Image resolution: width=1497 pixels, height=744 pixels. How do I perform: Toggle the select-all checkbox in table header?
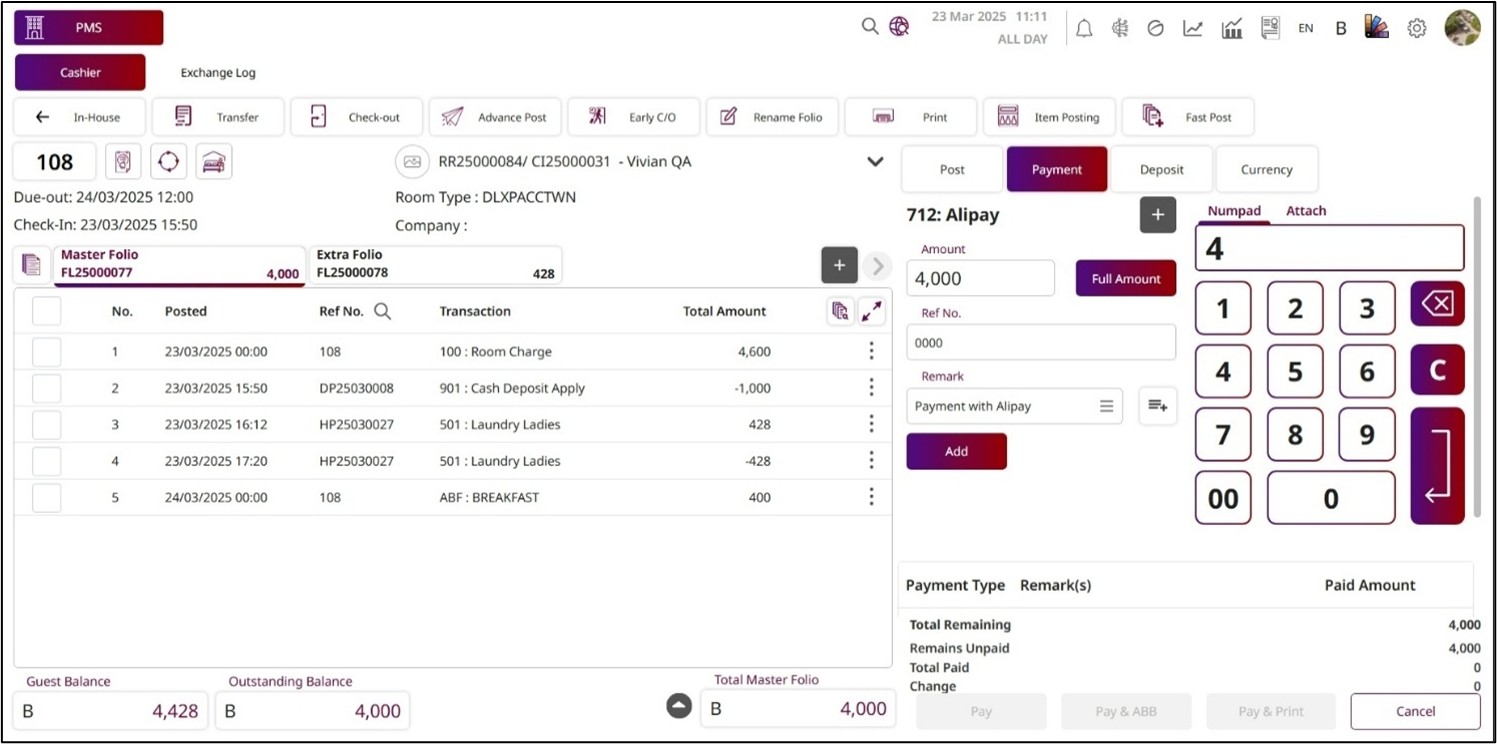tap(47, 312)
